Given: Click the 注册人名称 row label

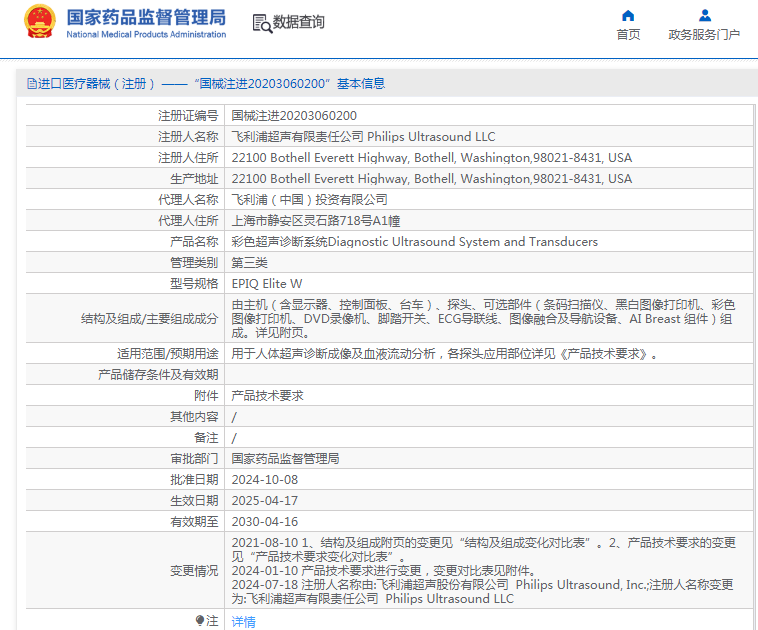Looking at the screenshot, I should [x=188, y=137].
